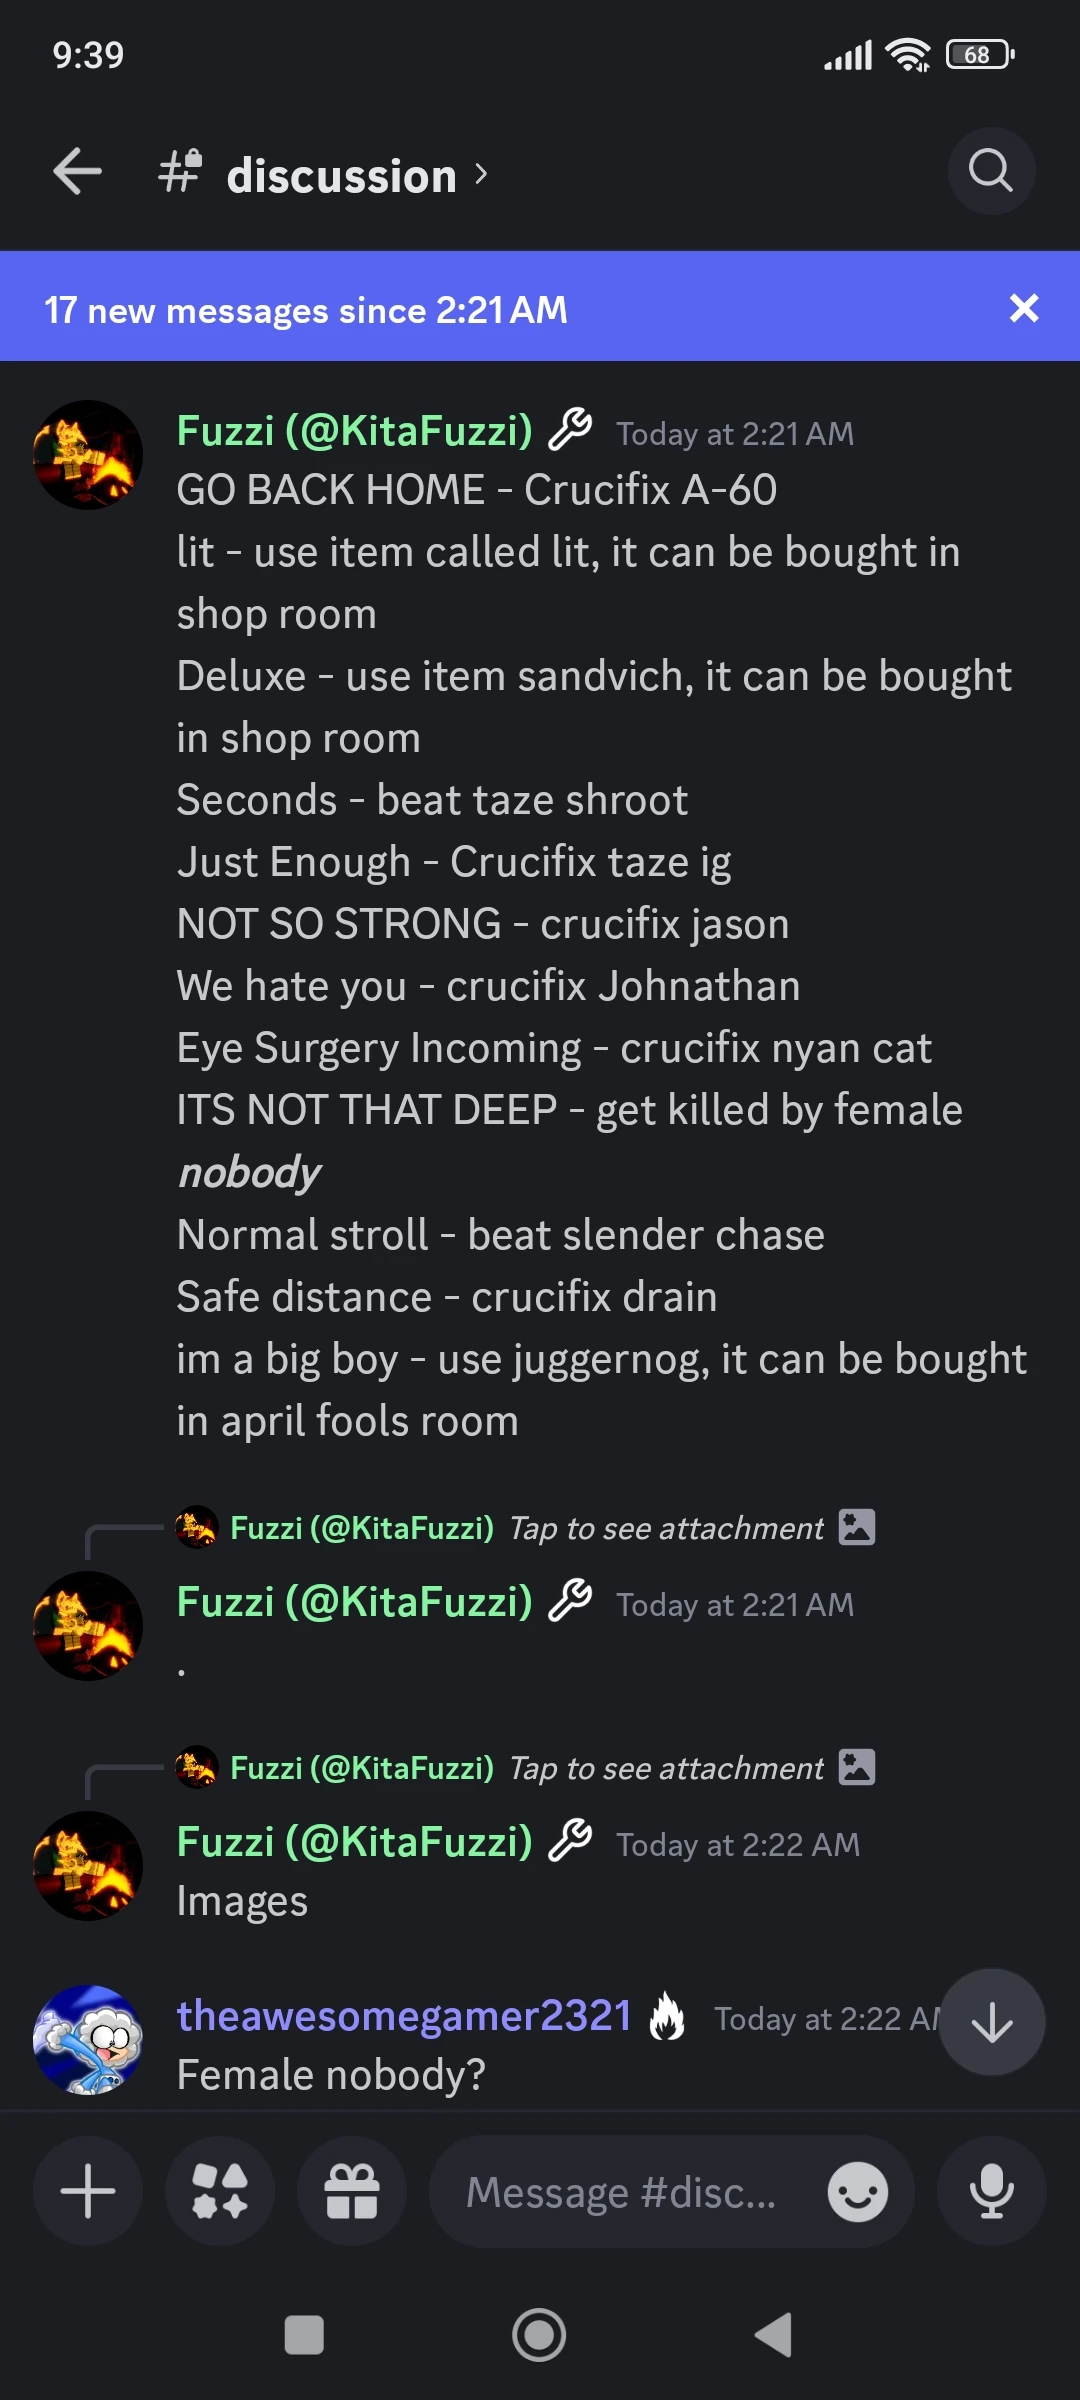Image resolution: width=1080 pixels, height=2400 pixels.
Task: Tap the attachment image icon on Fuzzi's reply
Action: (x=858, y=1527)
